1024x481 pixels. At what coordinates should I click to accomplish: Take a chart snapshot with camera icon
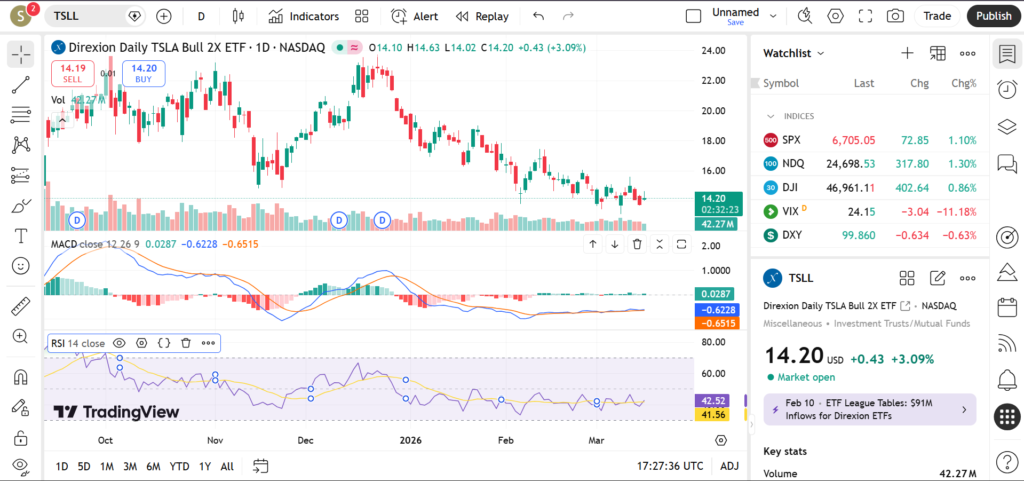click(x=895, y=16)
